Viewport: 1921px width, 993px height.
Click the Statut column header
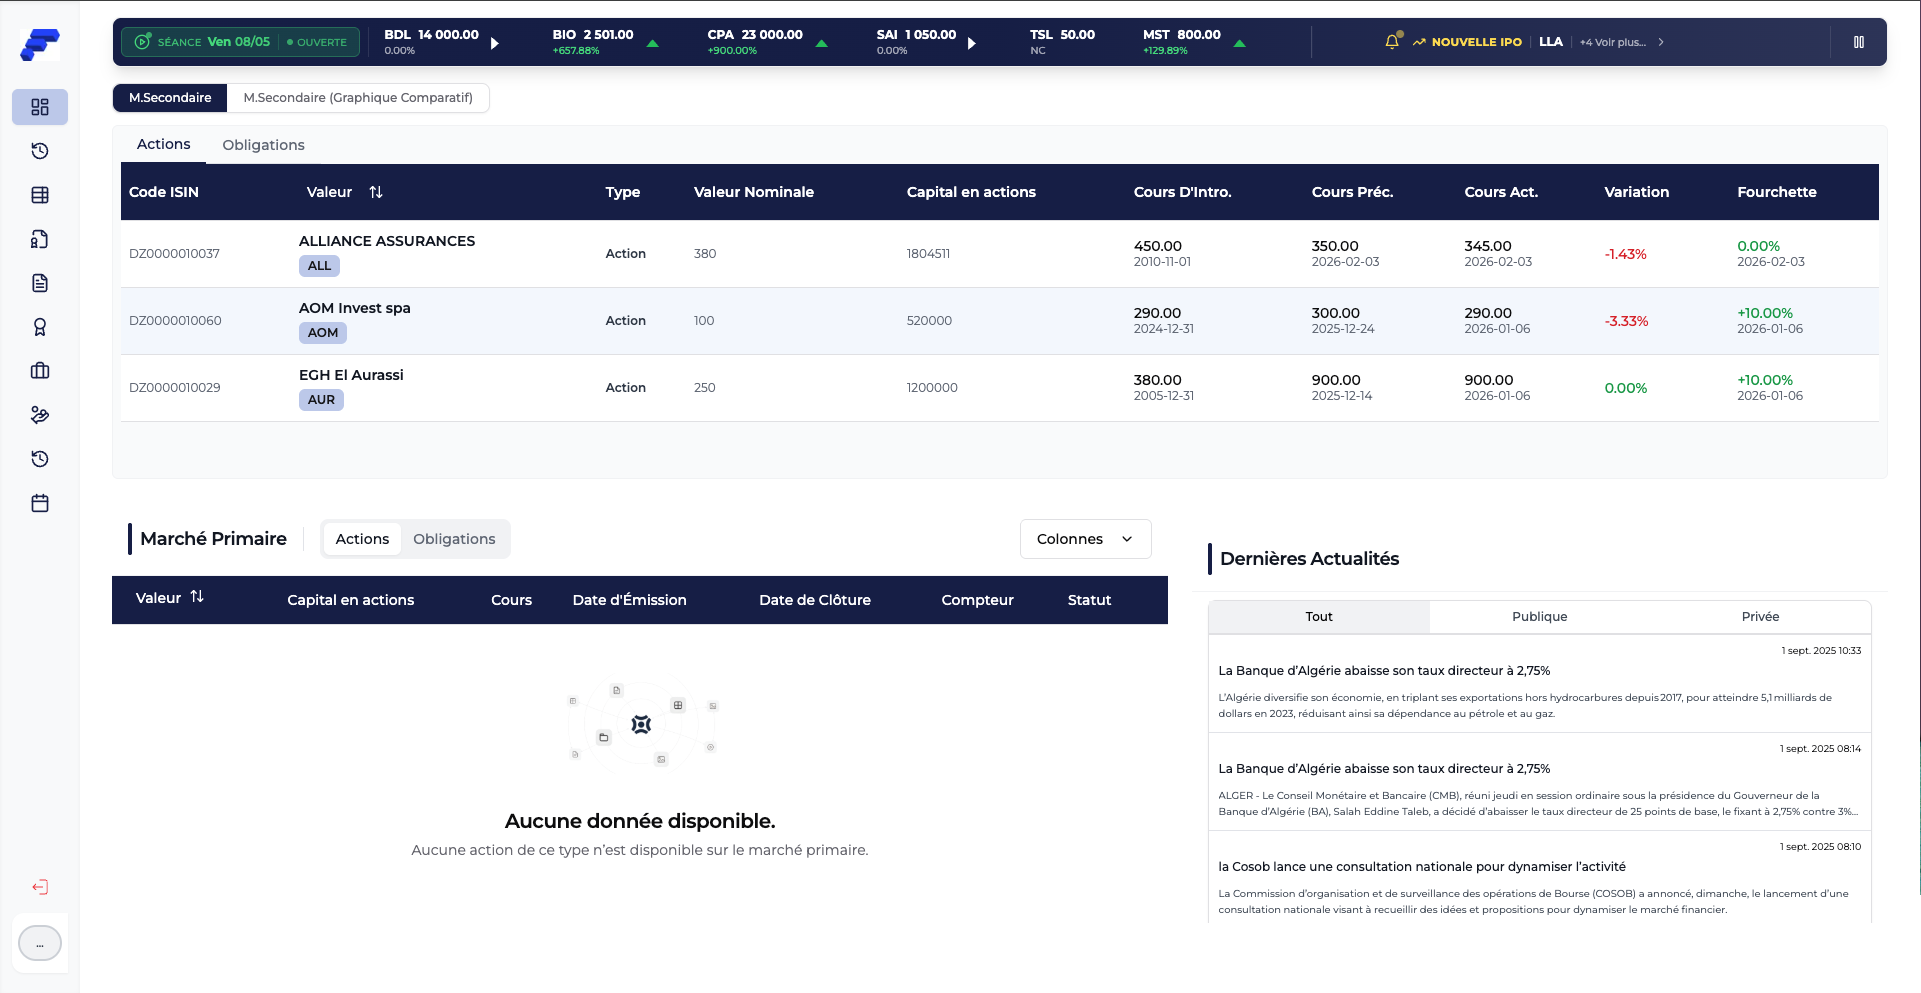[1089, 600]
